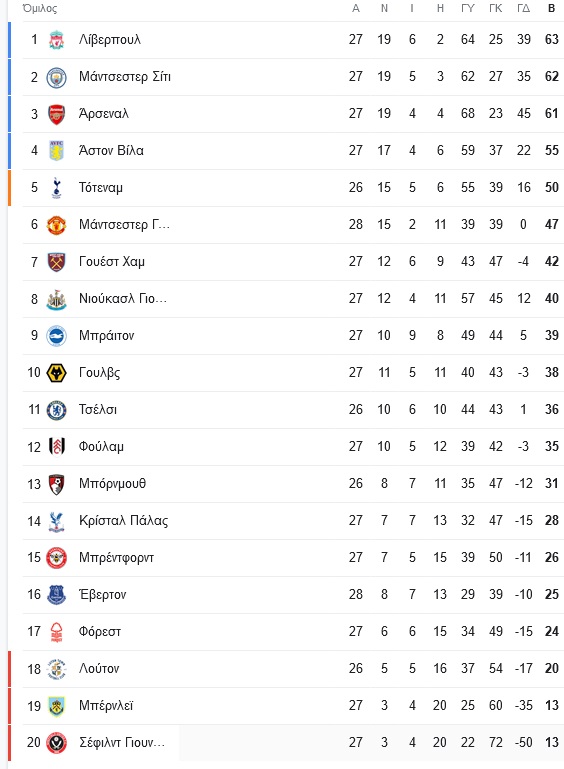Click the Όμιλος column header
Viewport: 564px width, 769px height.
point(40,8)
